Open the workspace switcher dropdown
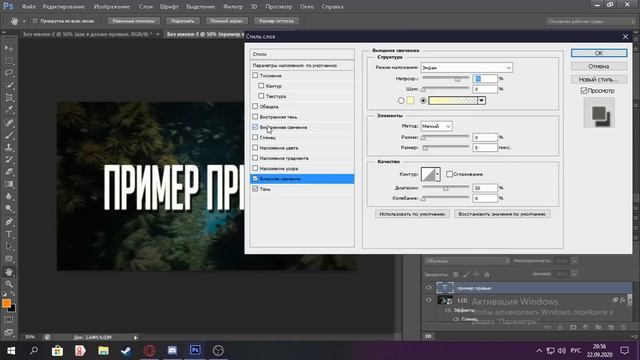Image resolution: width=640 pixels, height=360 pixels. coord(591,21)
